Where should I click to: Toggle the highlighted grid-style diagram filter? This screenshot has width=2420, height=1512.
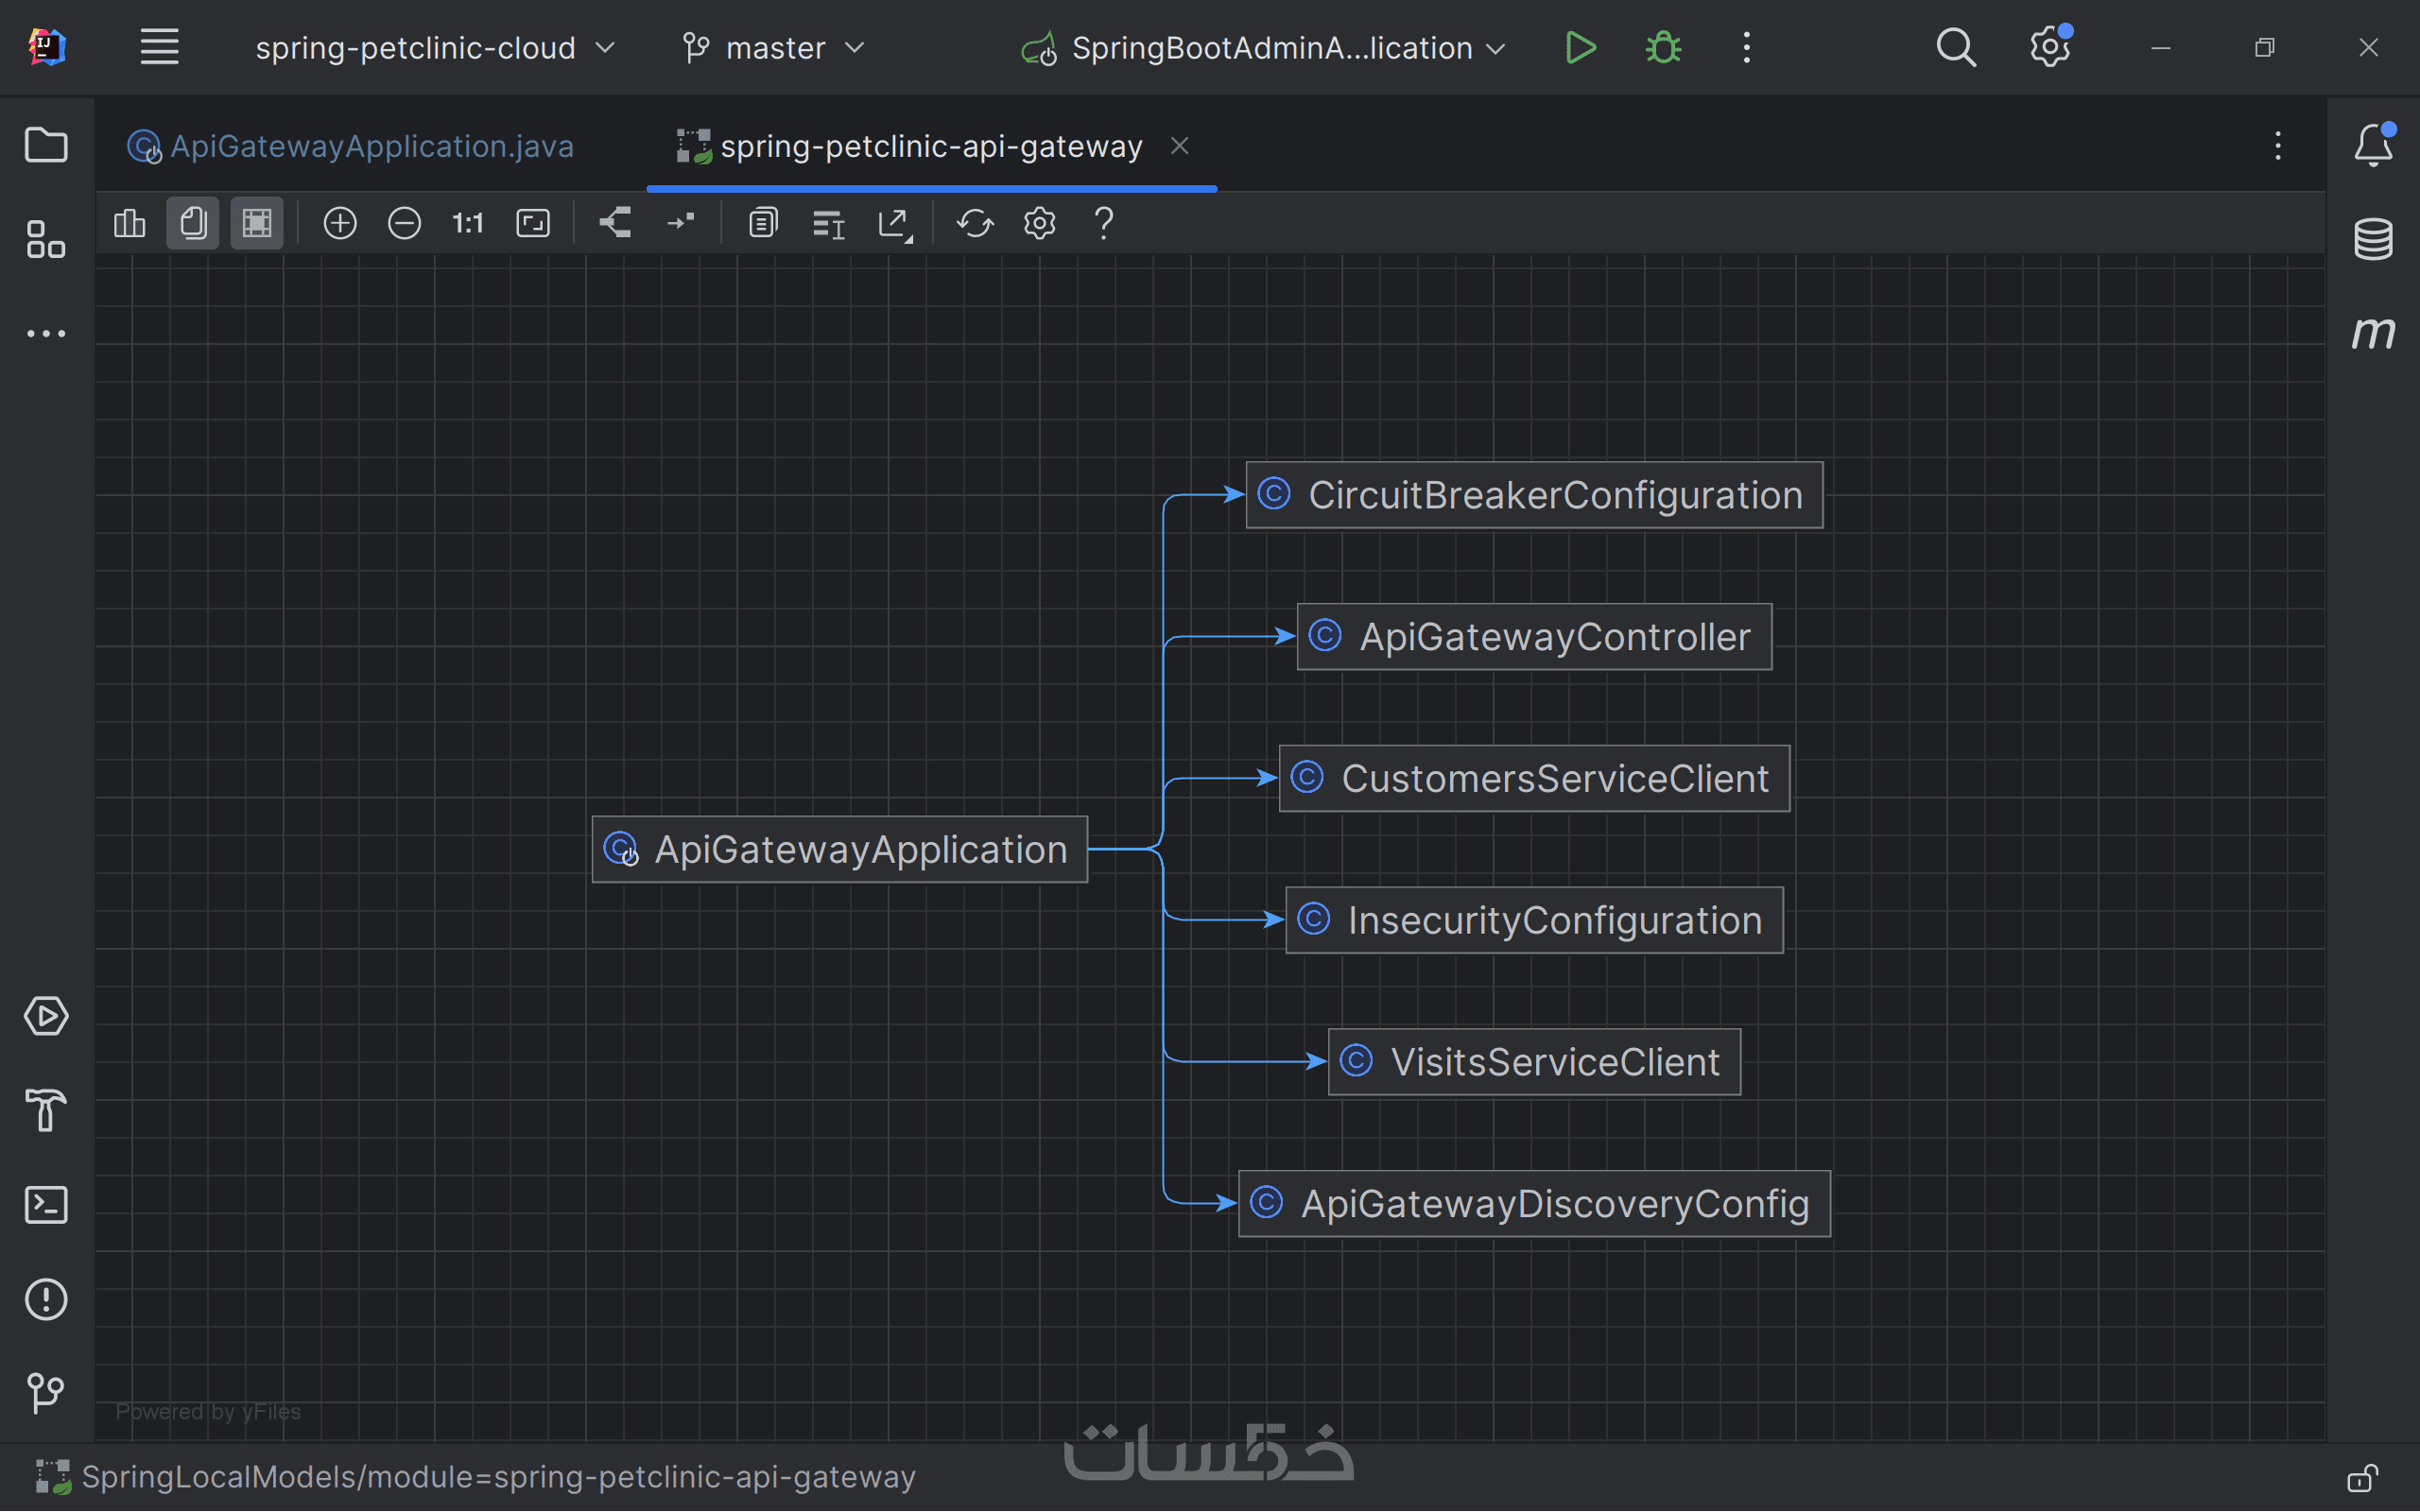coord(257,223)
